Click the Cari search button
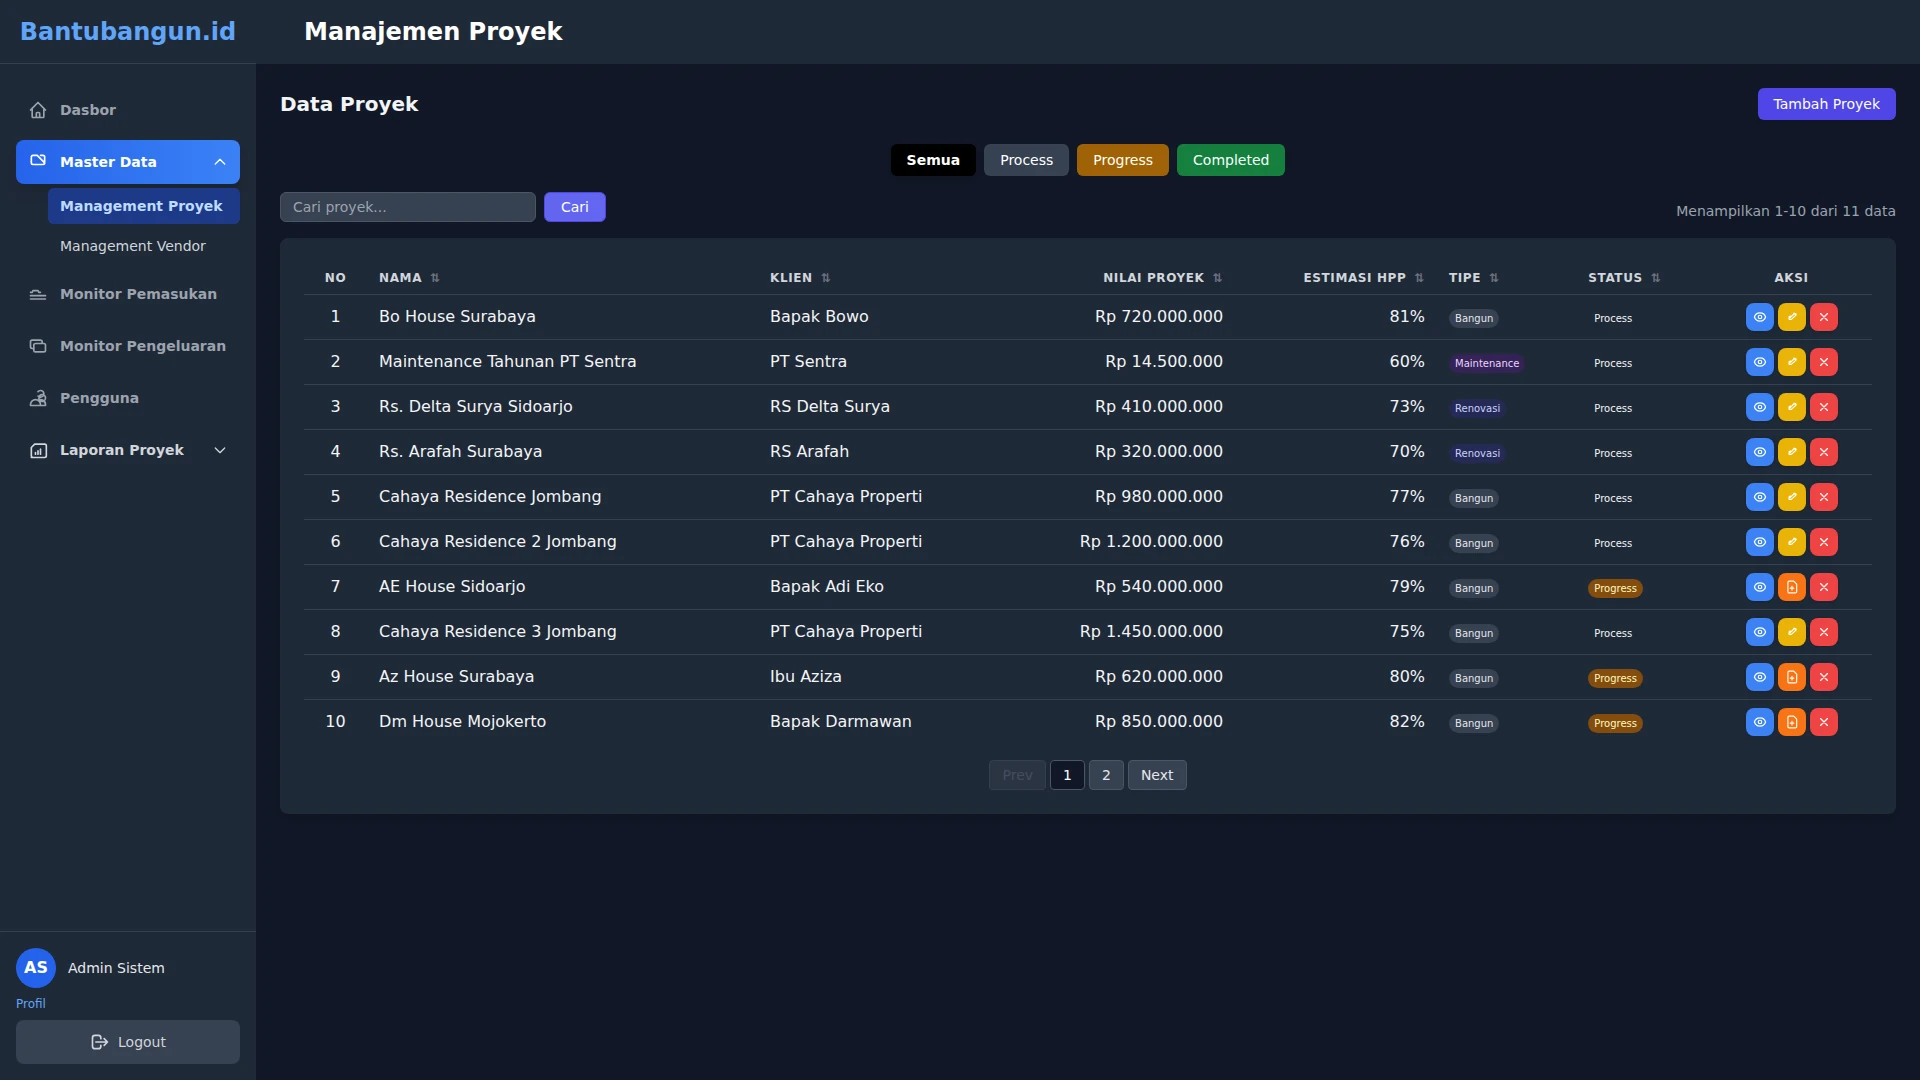This screenshot has width=1920, height=1080. tap(574, 207)
